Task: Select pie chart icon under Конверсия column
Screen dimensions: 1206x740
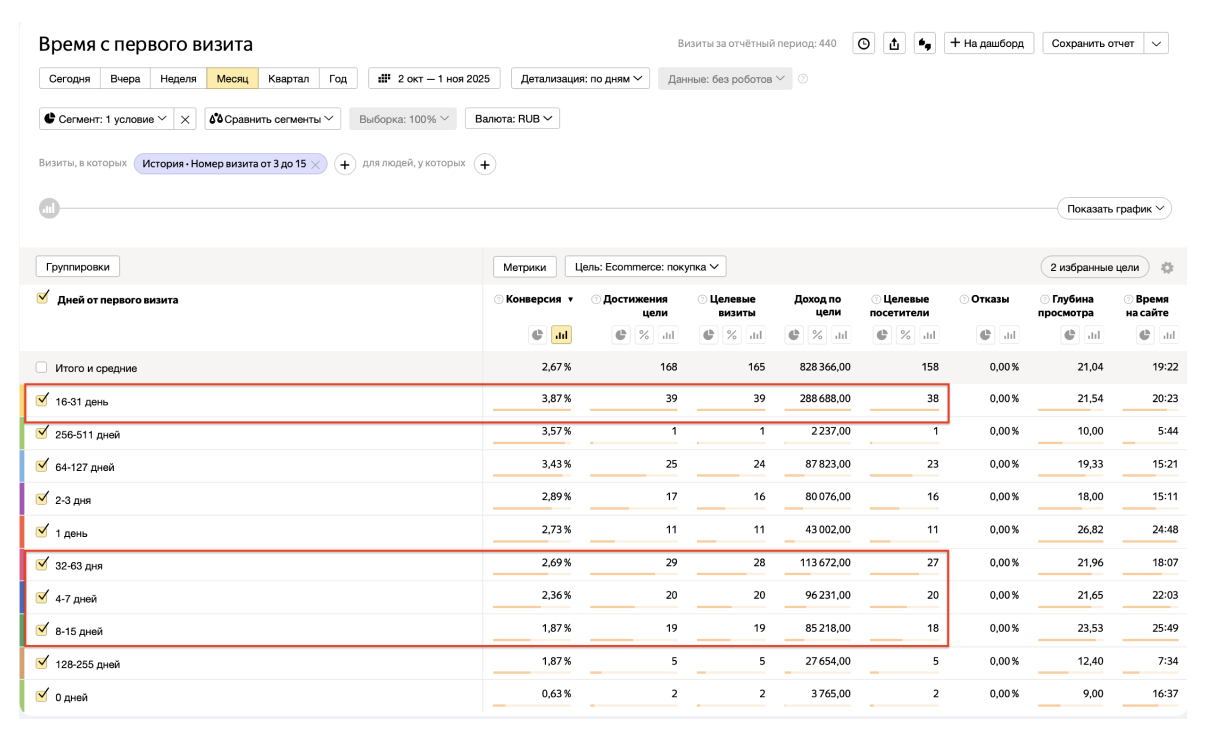Action: [x=537, y=335]
